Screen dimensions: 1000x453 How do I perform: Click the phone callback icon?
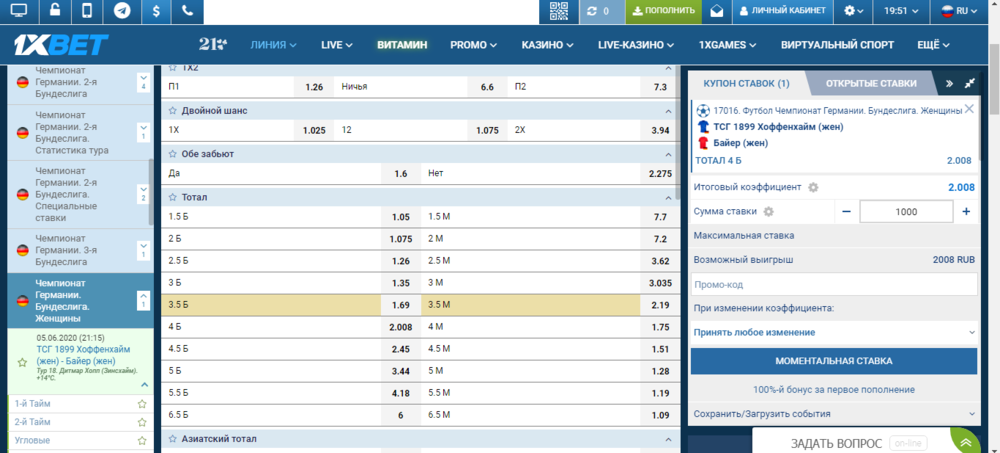pos(187,11)
